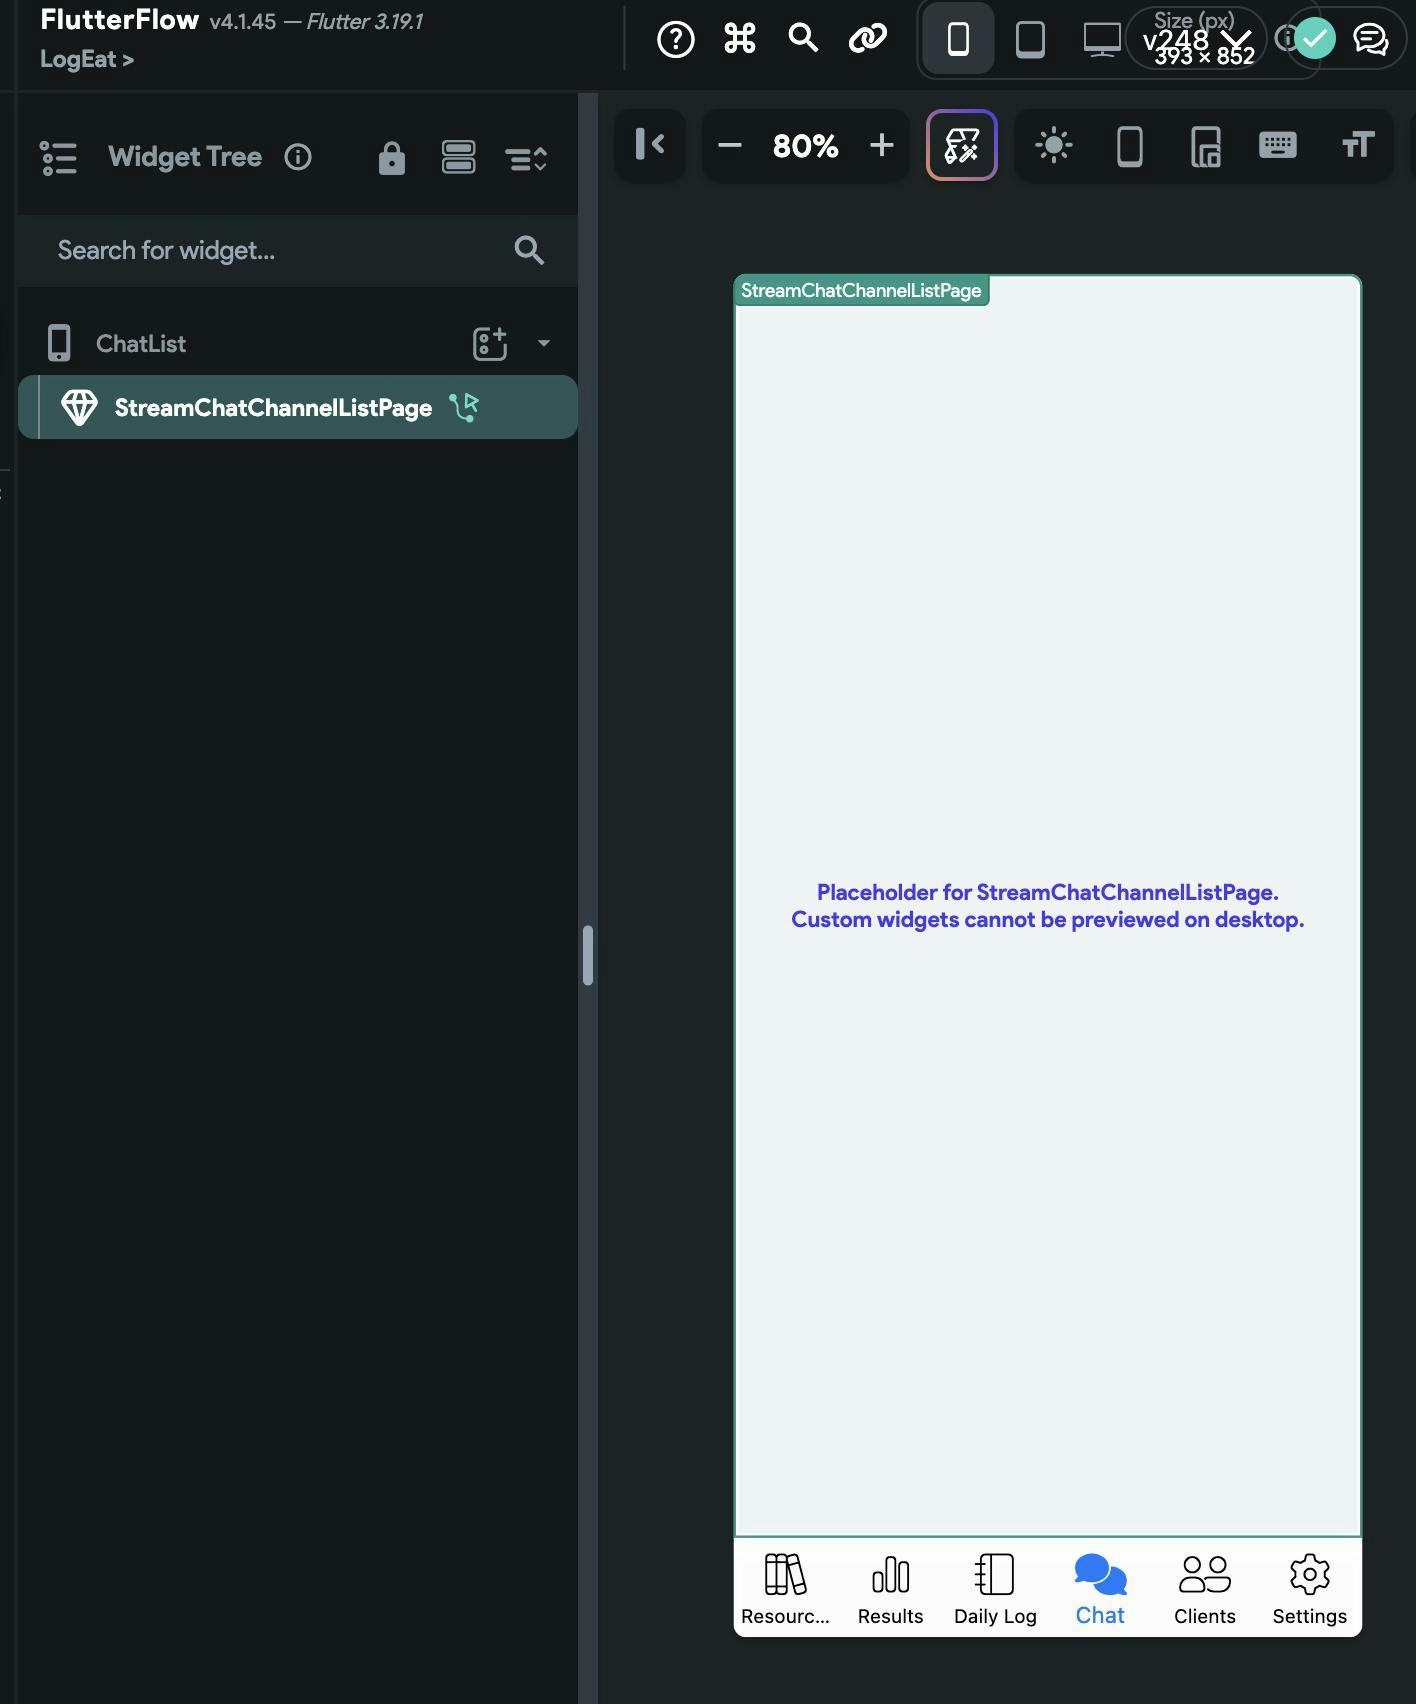Toggle text scale TT icon
Viewport: 1416px width, 1704px height.
[x=1357, y=145]
